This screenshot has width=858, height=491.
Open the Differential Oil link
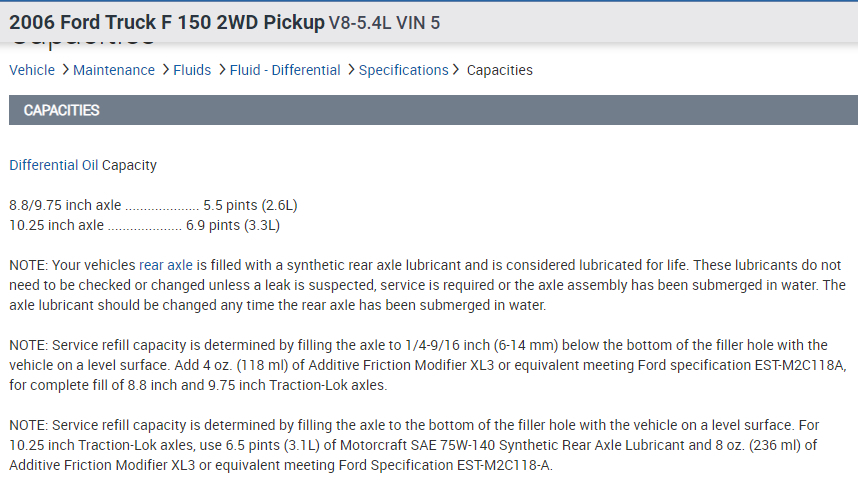tap(54, 165)
